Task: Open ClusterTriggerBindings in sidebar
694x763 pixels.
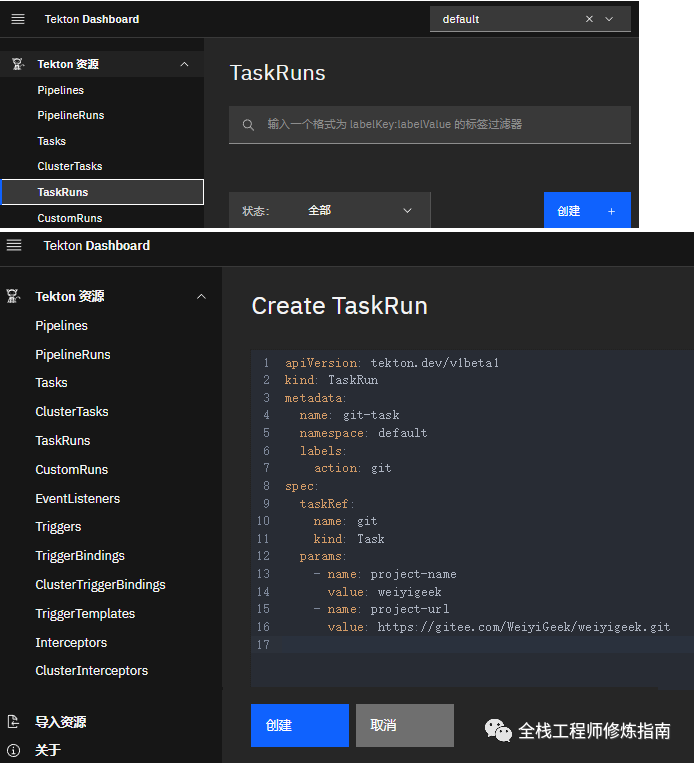Action: [100, 584]
